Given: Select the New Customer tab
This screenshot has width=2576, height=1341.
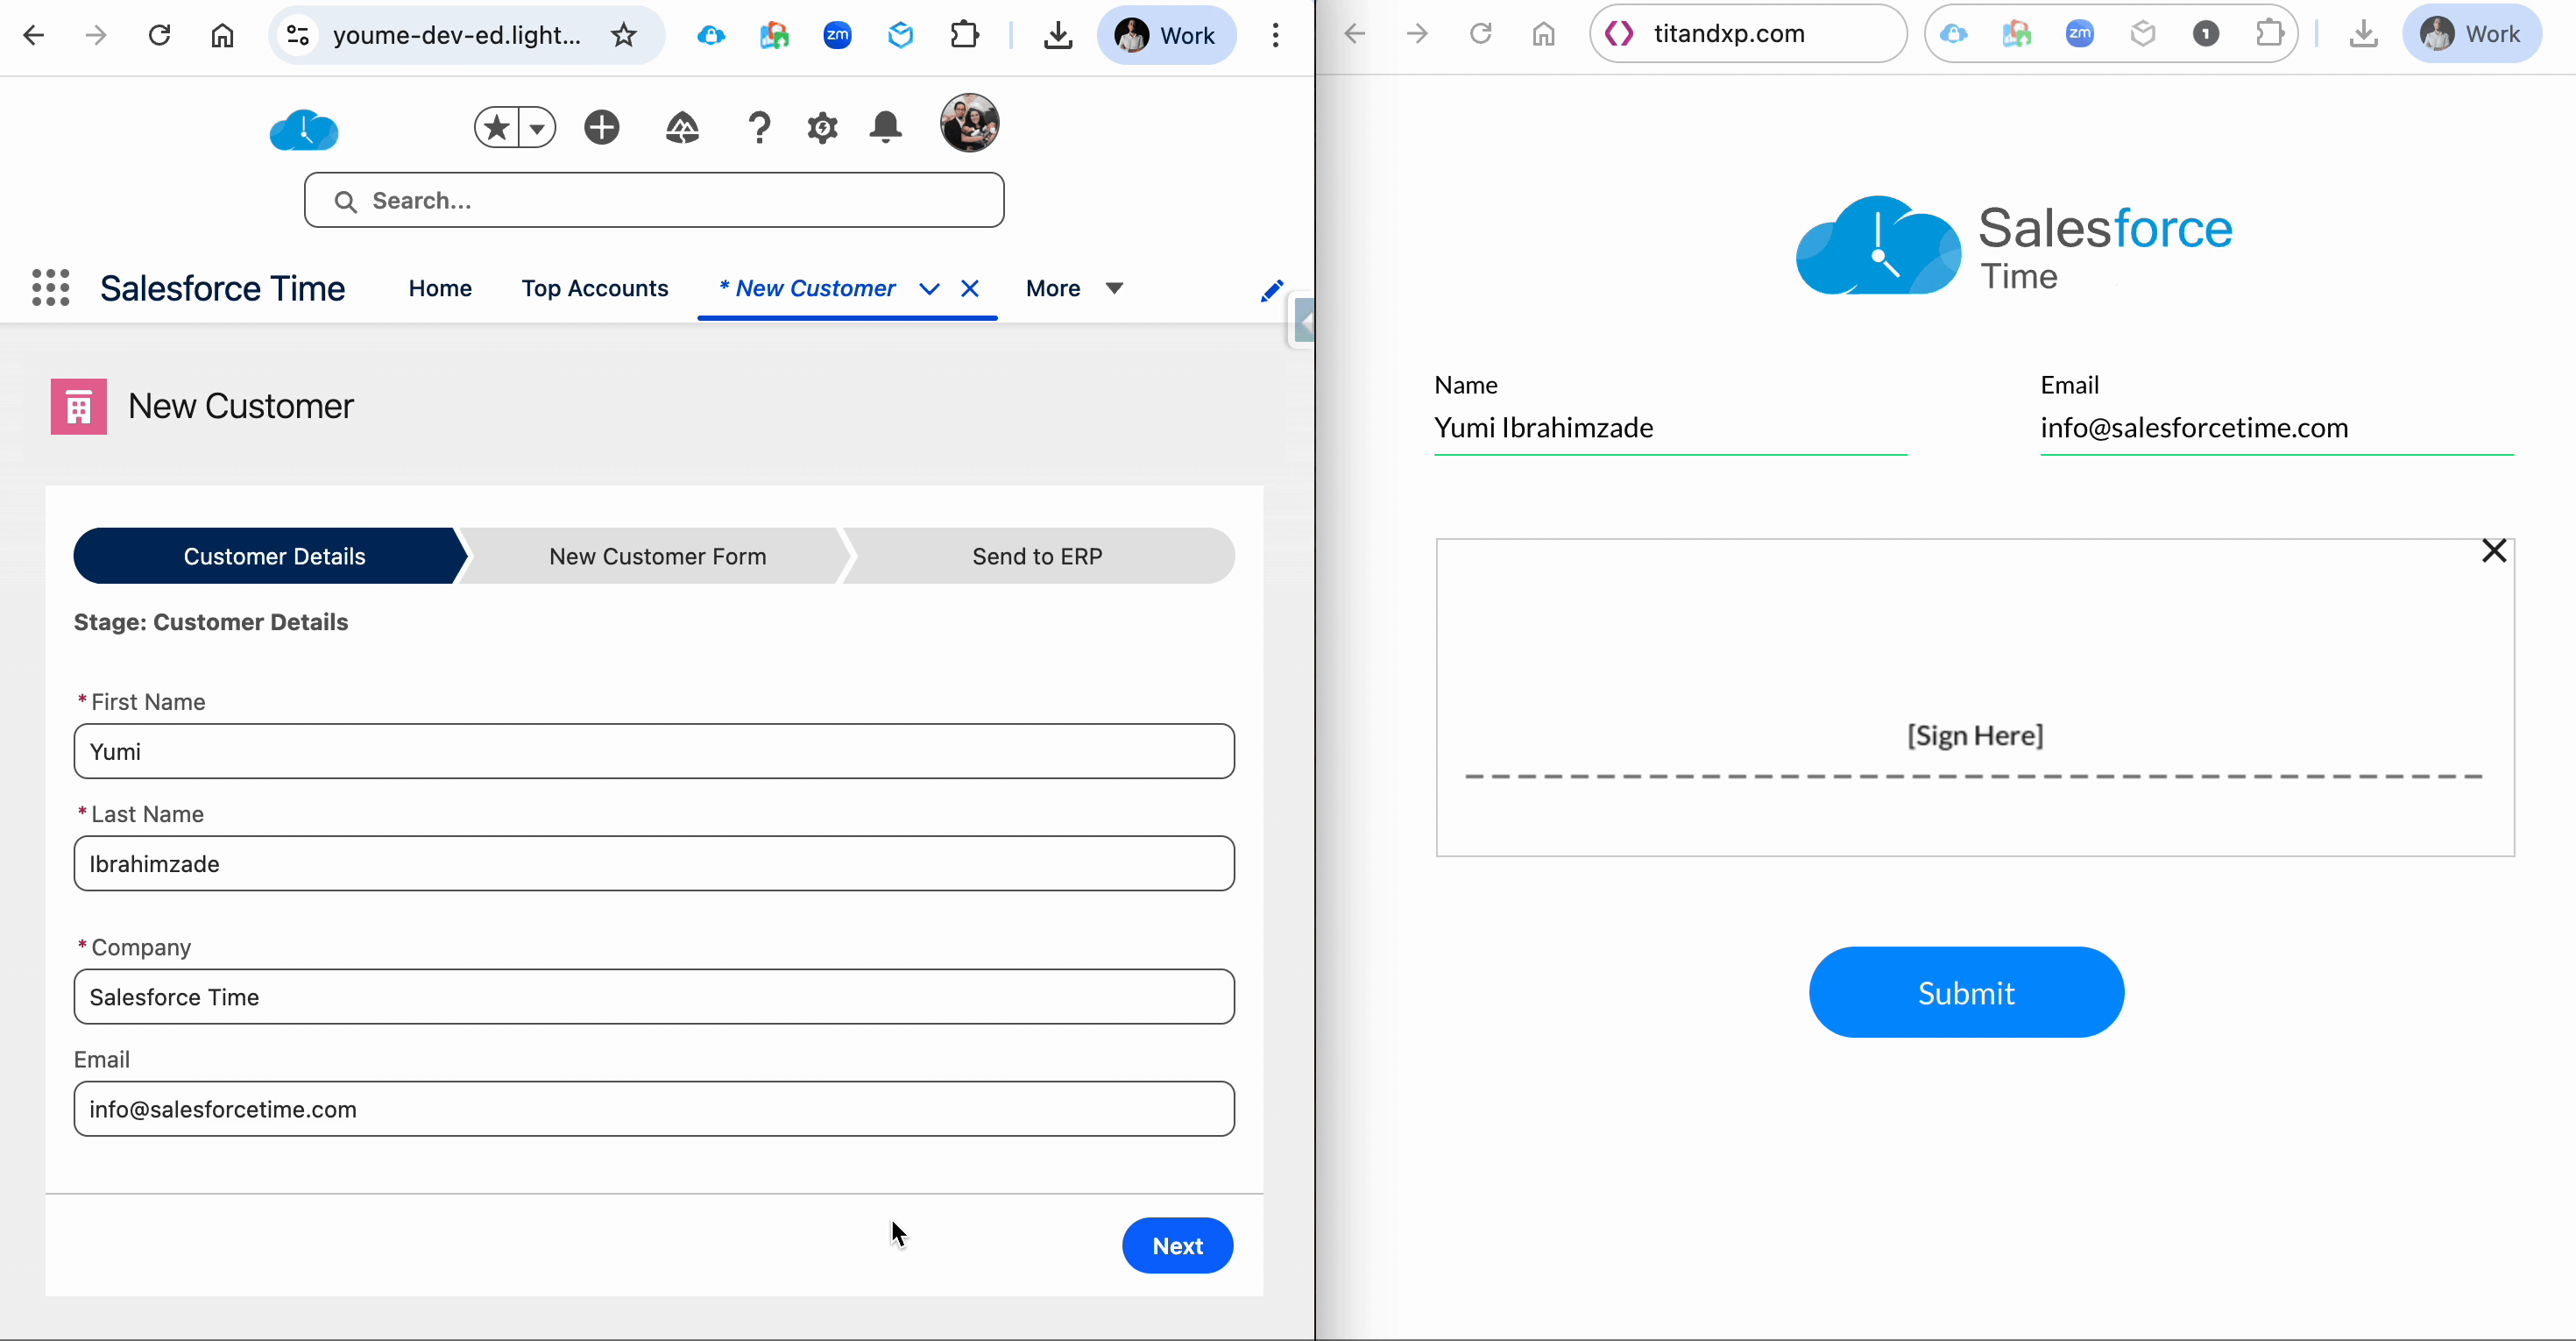Looking at the screenshot, I should (x=808, y=288).
